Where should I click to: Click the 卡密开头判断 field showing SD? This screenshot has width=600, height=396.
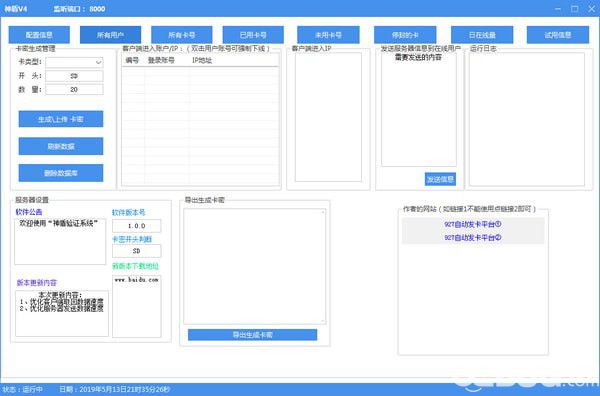(137, 251)
